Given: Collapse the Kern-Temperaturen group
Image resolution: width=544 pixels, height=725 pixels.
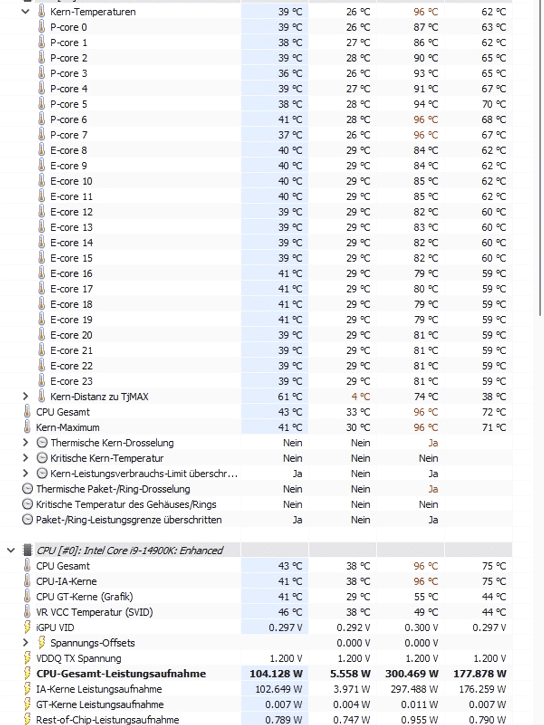Looking at the screenshot, I should [x=25, y=12].
